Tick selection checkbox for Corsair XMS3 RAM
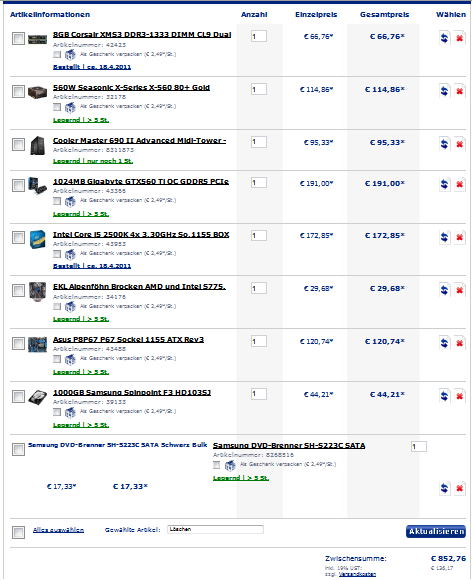This screenshot has height=580, width=472. pyautogui.click(x=18, y=38)
